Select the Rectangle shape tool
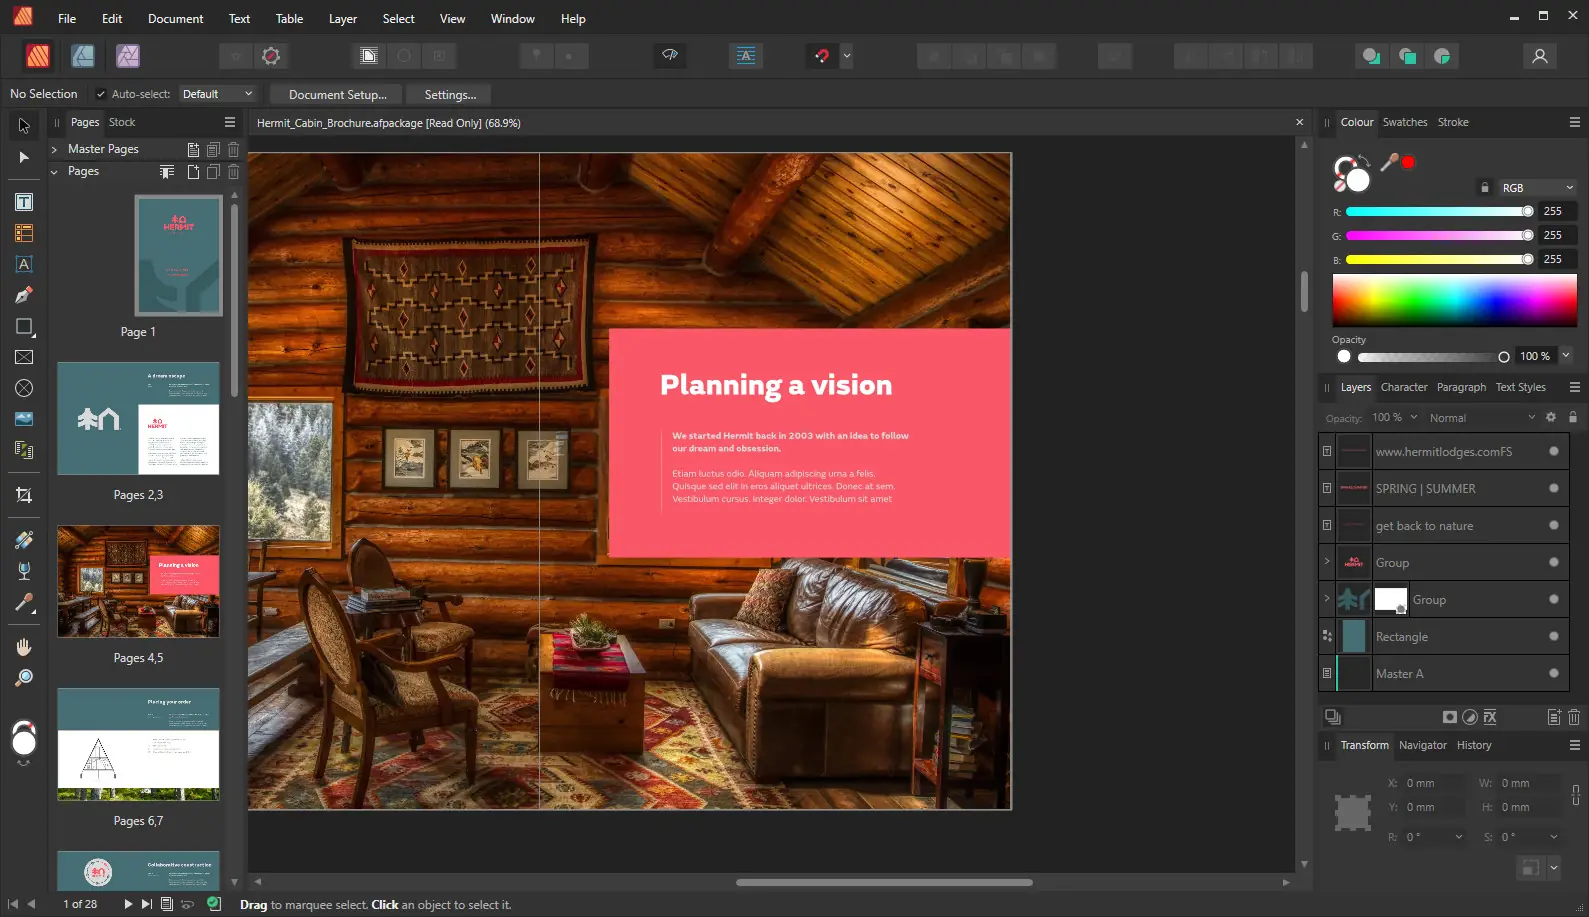This screenshot has height=917, width=1589. (x=24, y=327)
